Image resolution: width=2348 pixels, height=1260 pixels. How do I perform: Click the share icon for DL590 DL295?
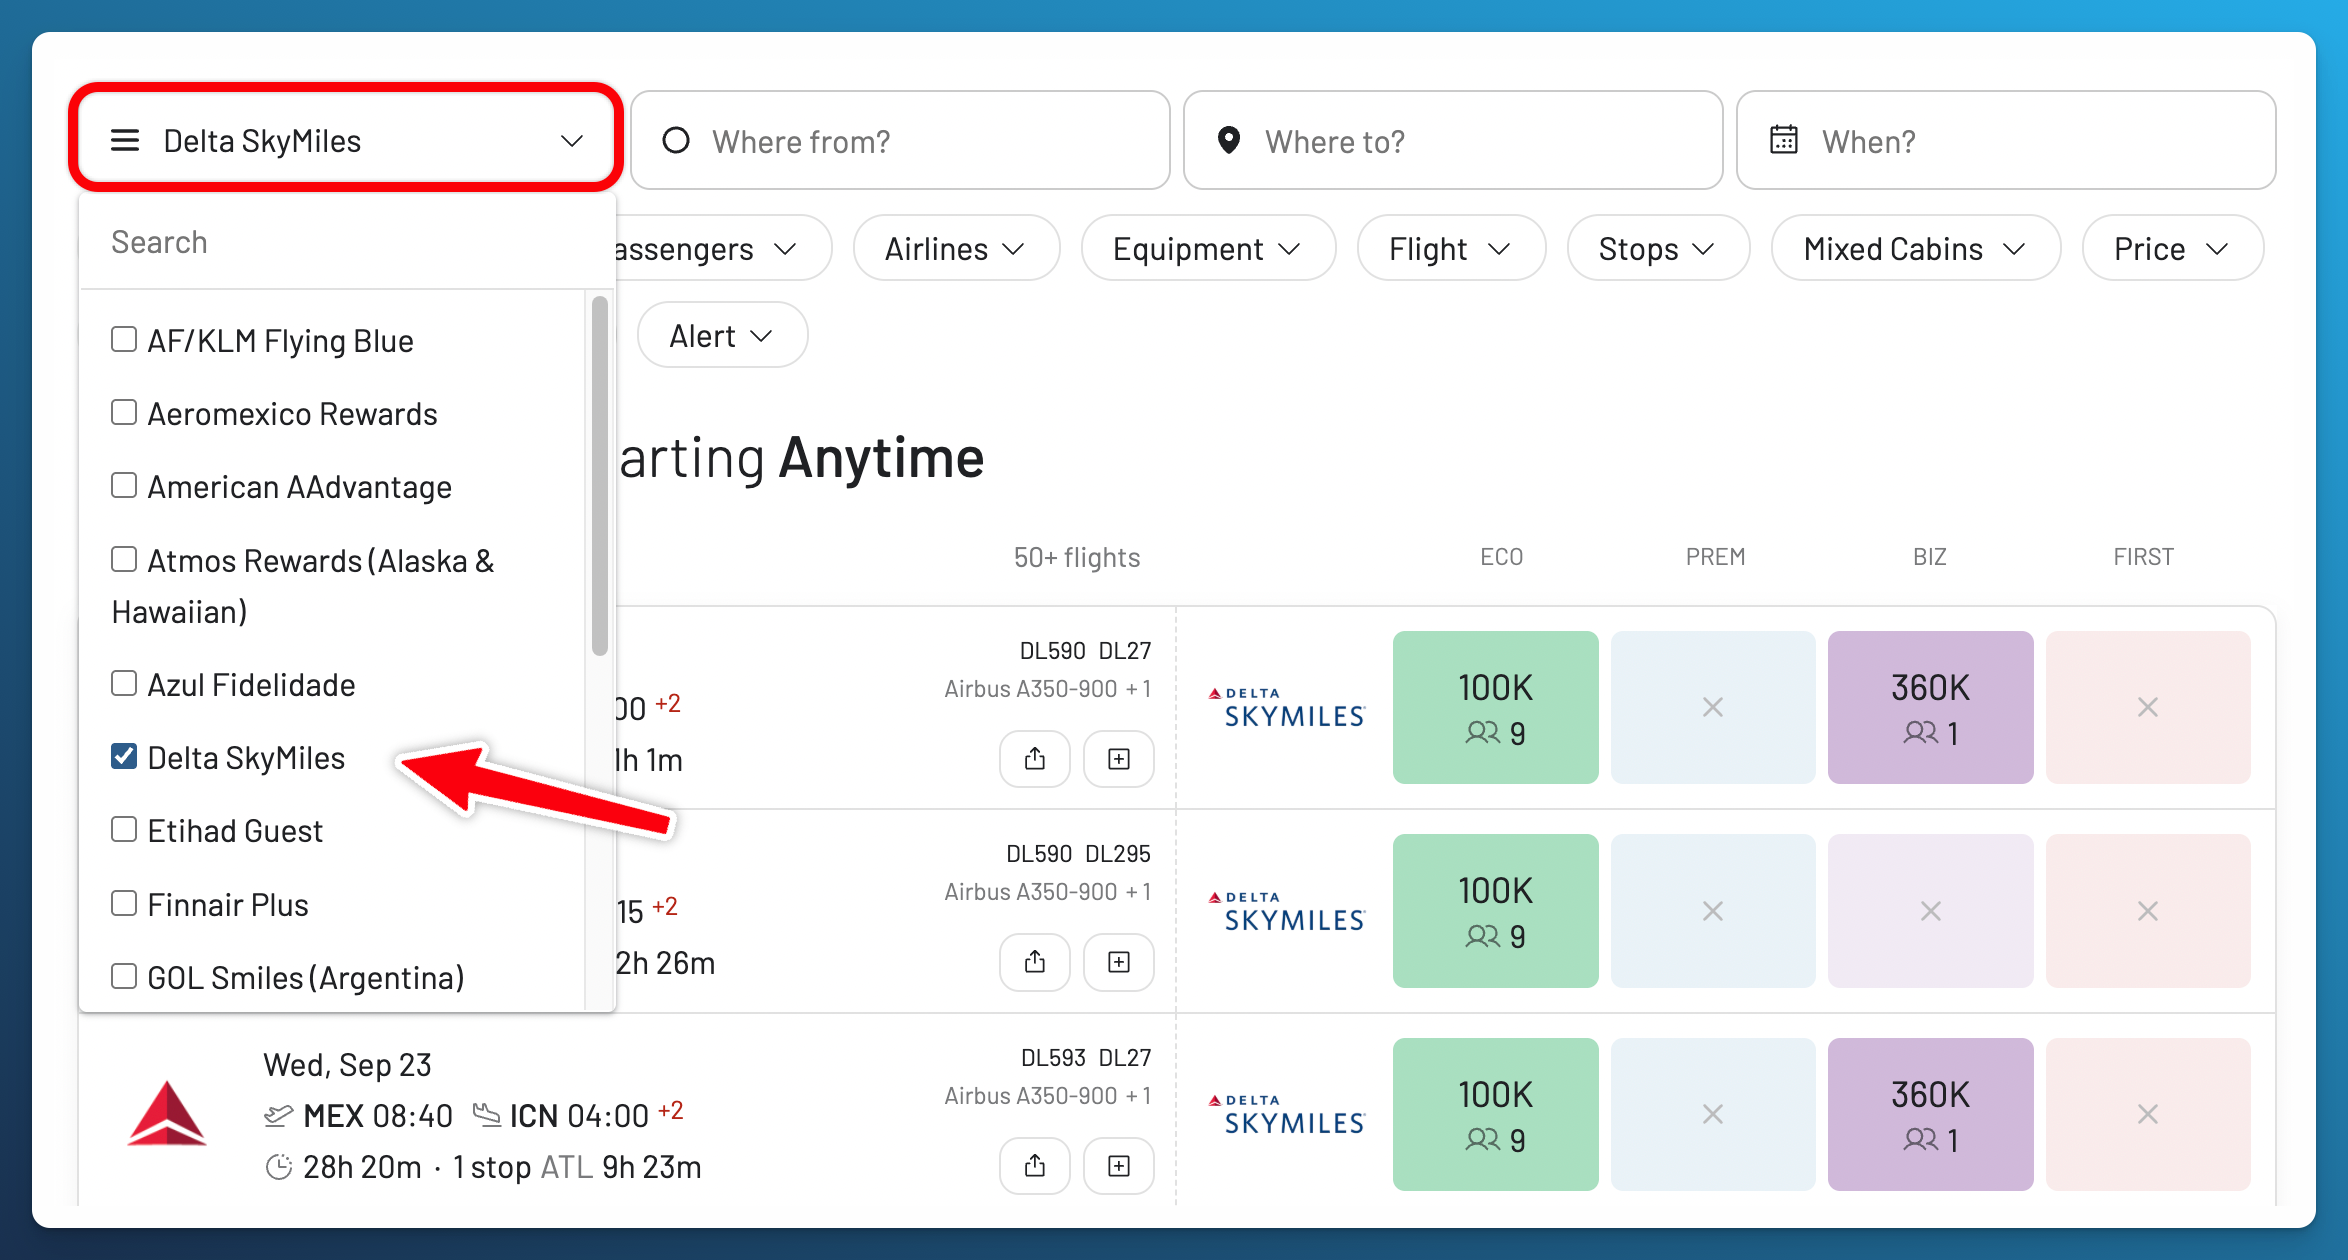pos(1035,962)
